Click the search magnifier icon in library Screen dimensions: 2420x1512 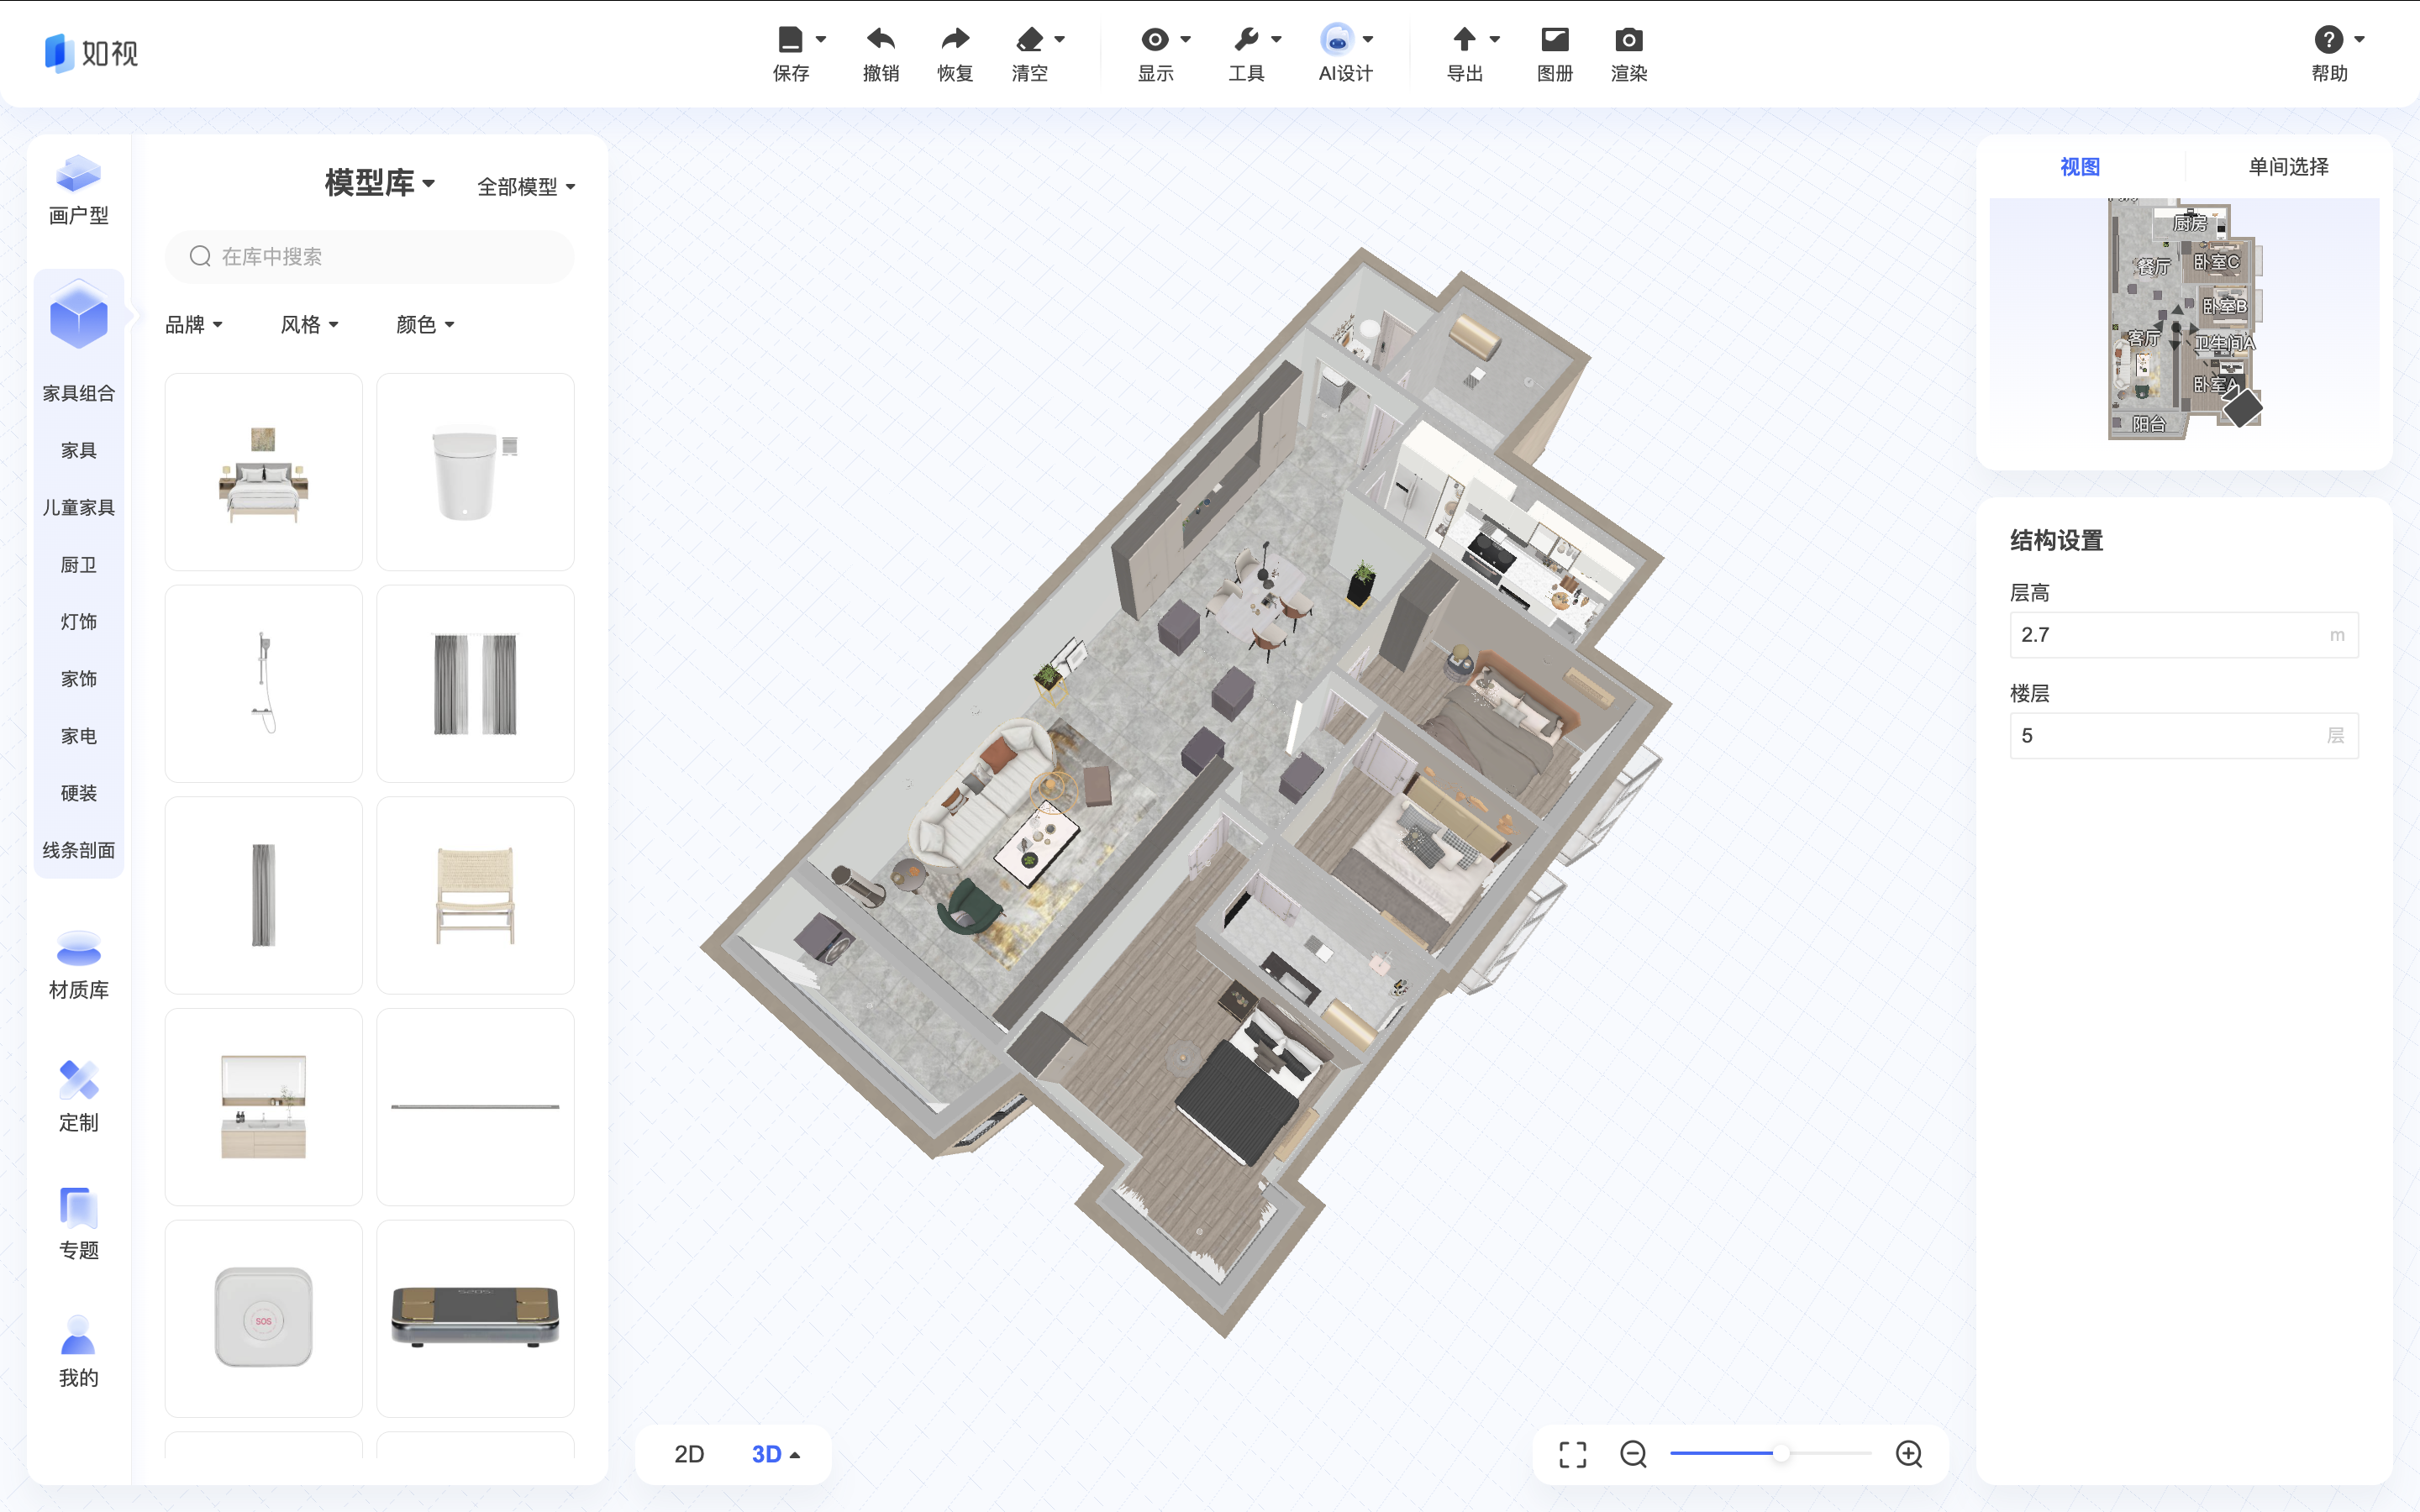click(200, 257)
